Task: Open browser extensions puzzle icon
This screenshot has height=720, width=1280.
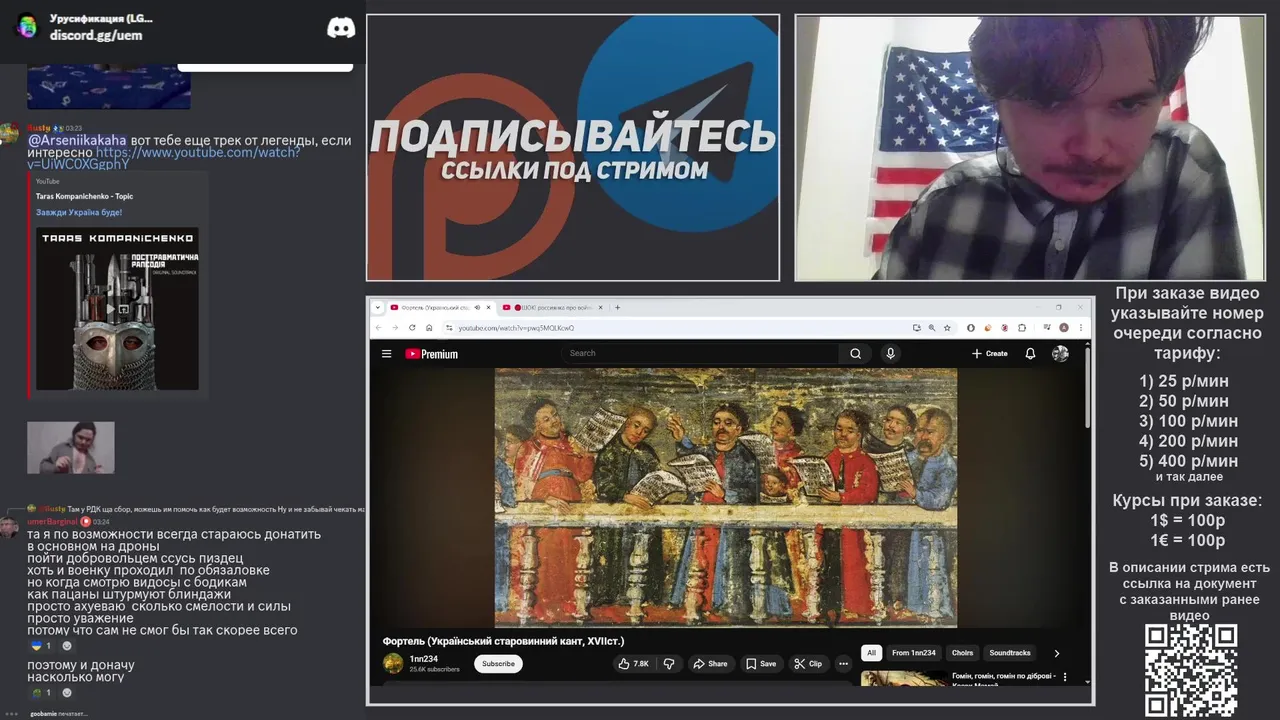Action: click(x=1022, y=327)
